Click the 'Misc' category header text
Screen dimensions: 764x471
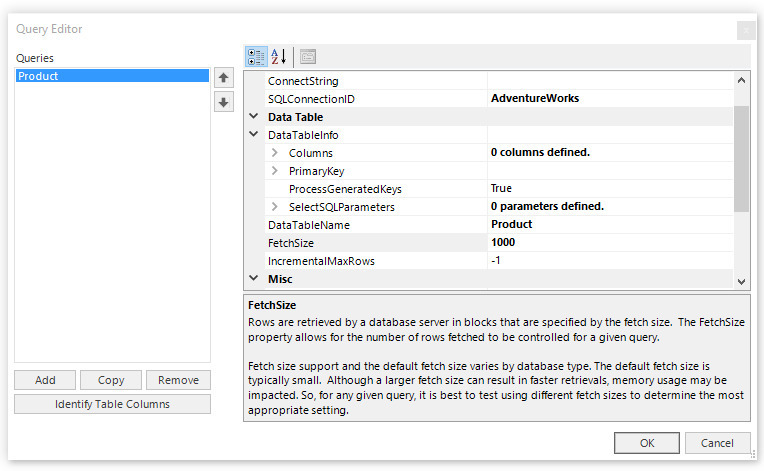pos(280,279)
